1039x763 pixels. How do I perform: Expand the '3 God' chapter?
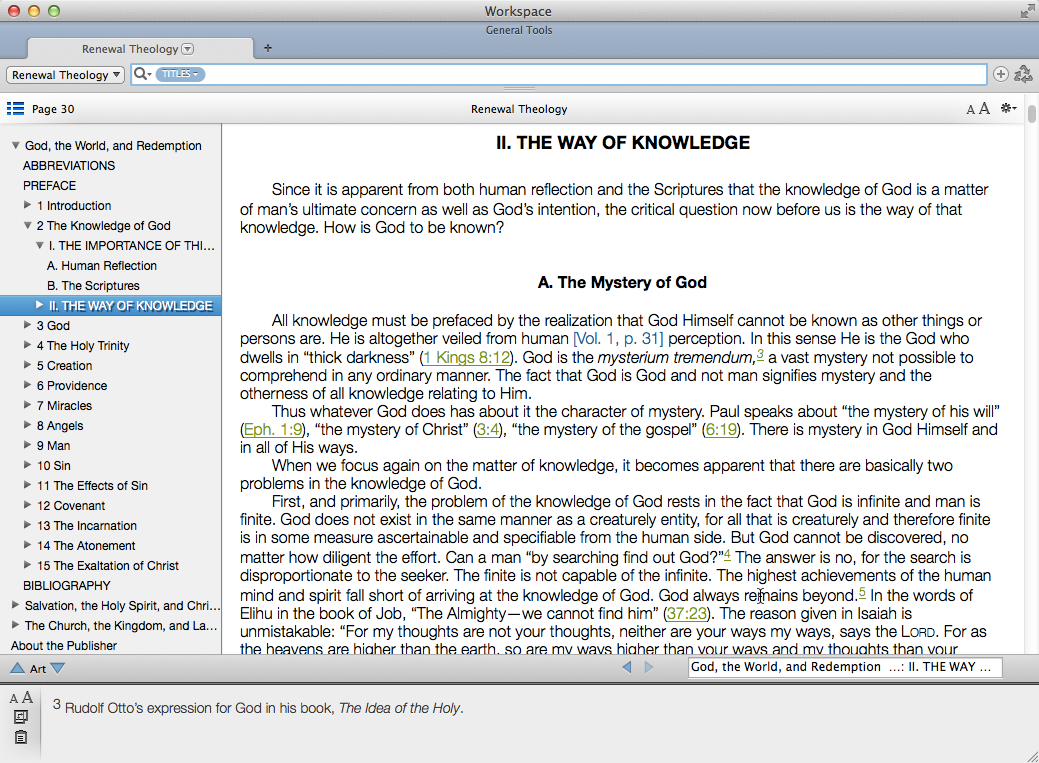pyautogui.click(x=28, y=325)
